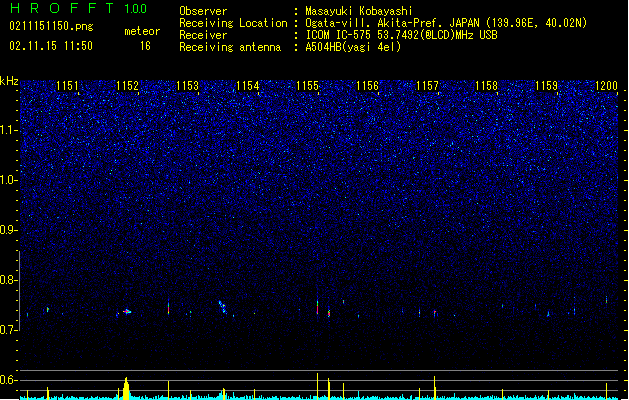Select the filename 0211151150.png
Screen dimensions: 629x400
[51, 27]
